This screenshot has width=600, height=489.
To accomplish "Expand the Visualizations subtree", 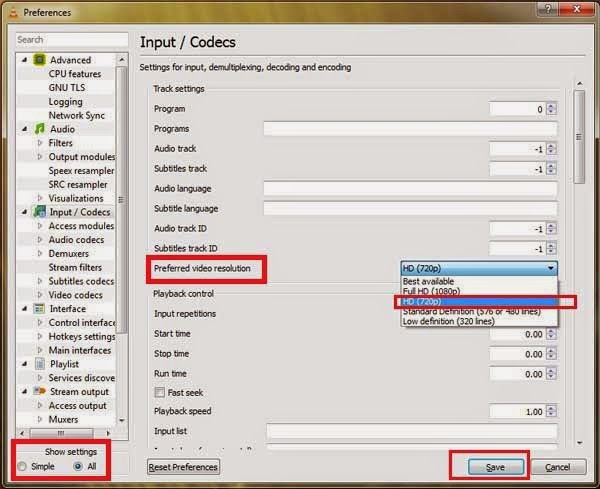I will pyautogui.click(x=40, y=198).
